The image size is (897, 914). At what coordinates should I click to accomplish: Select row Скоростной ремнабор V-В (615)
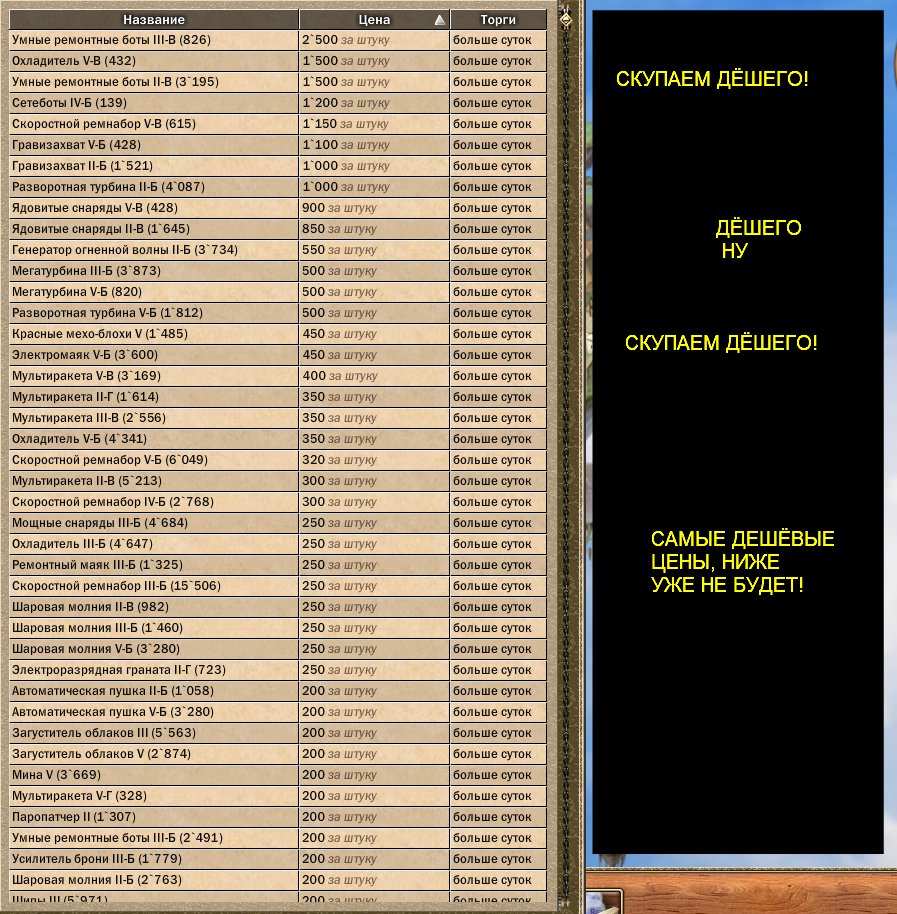[x=278, y=124]
